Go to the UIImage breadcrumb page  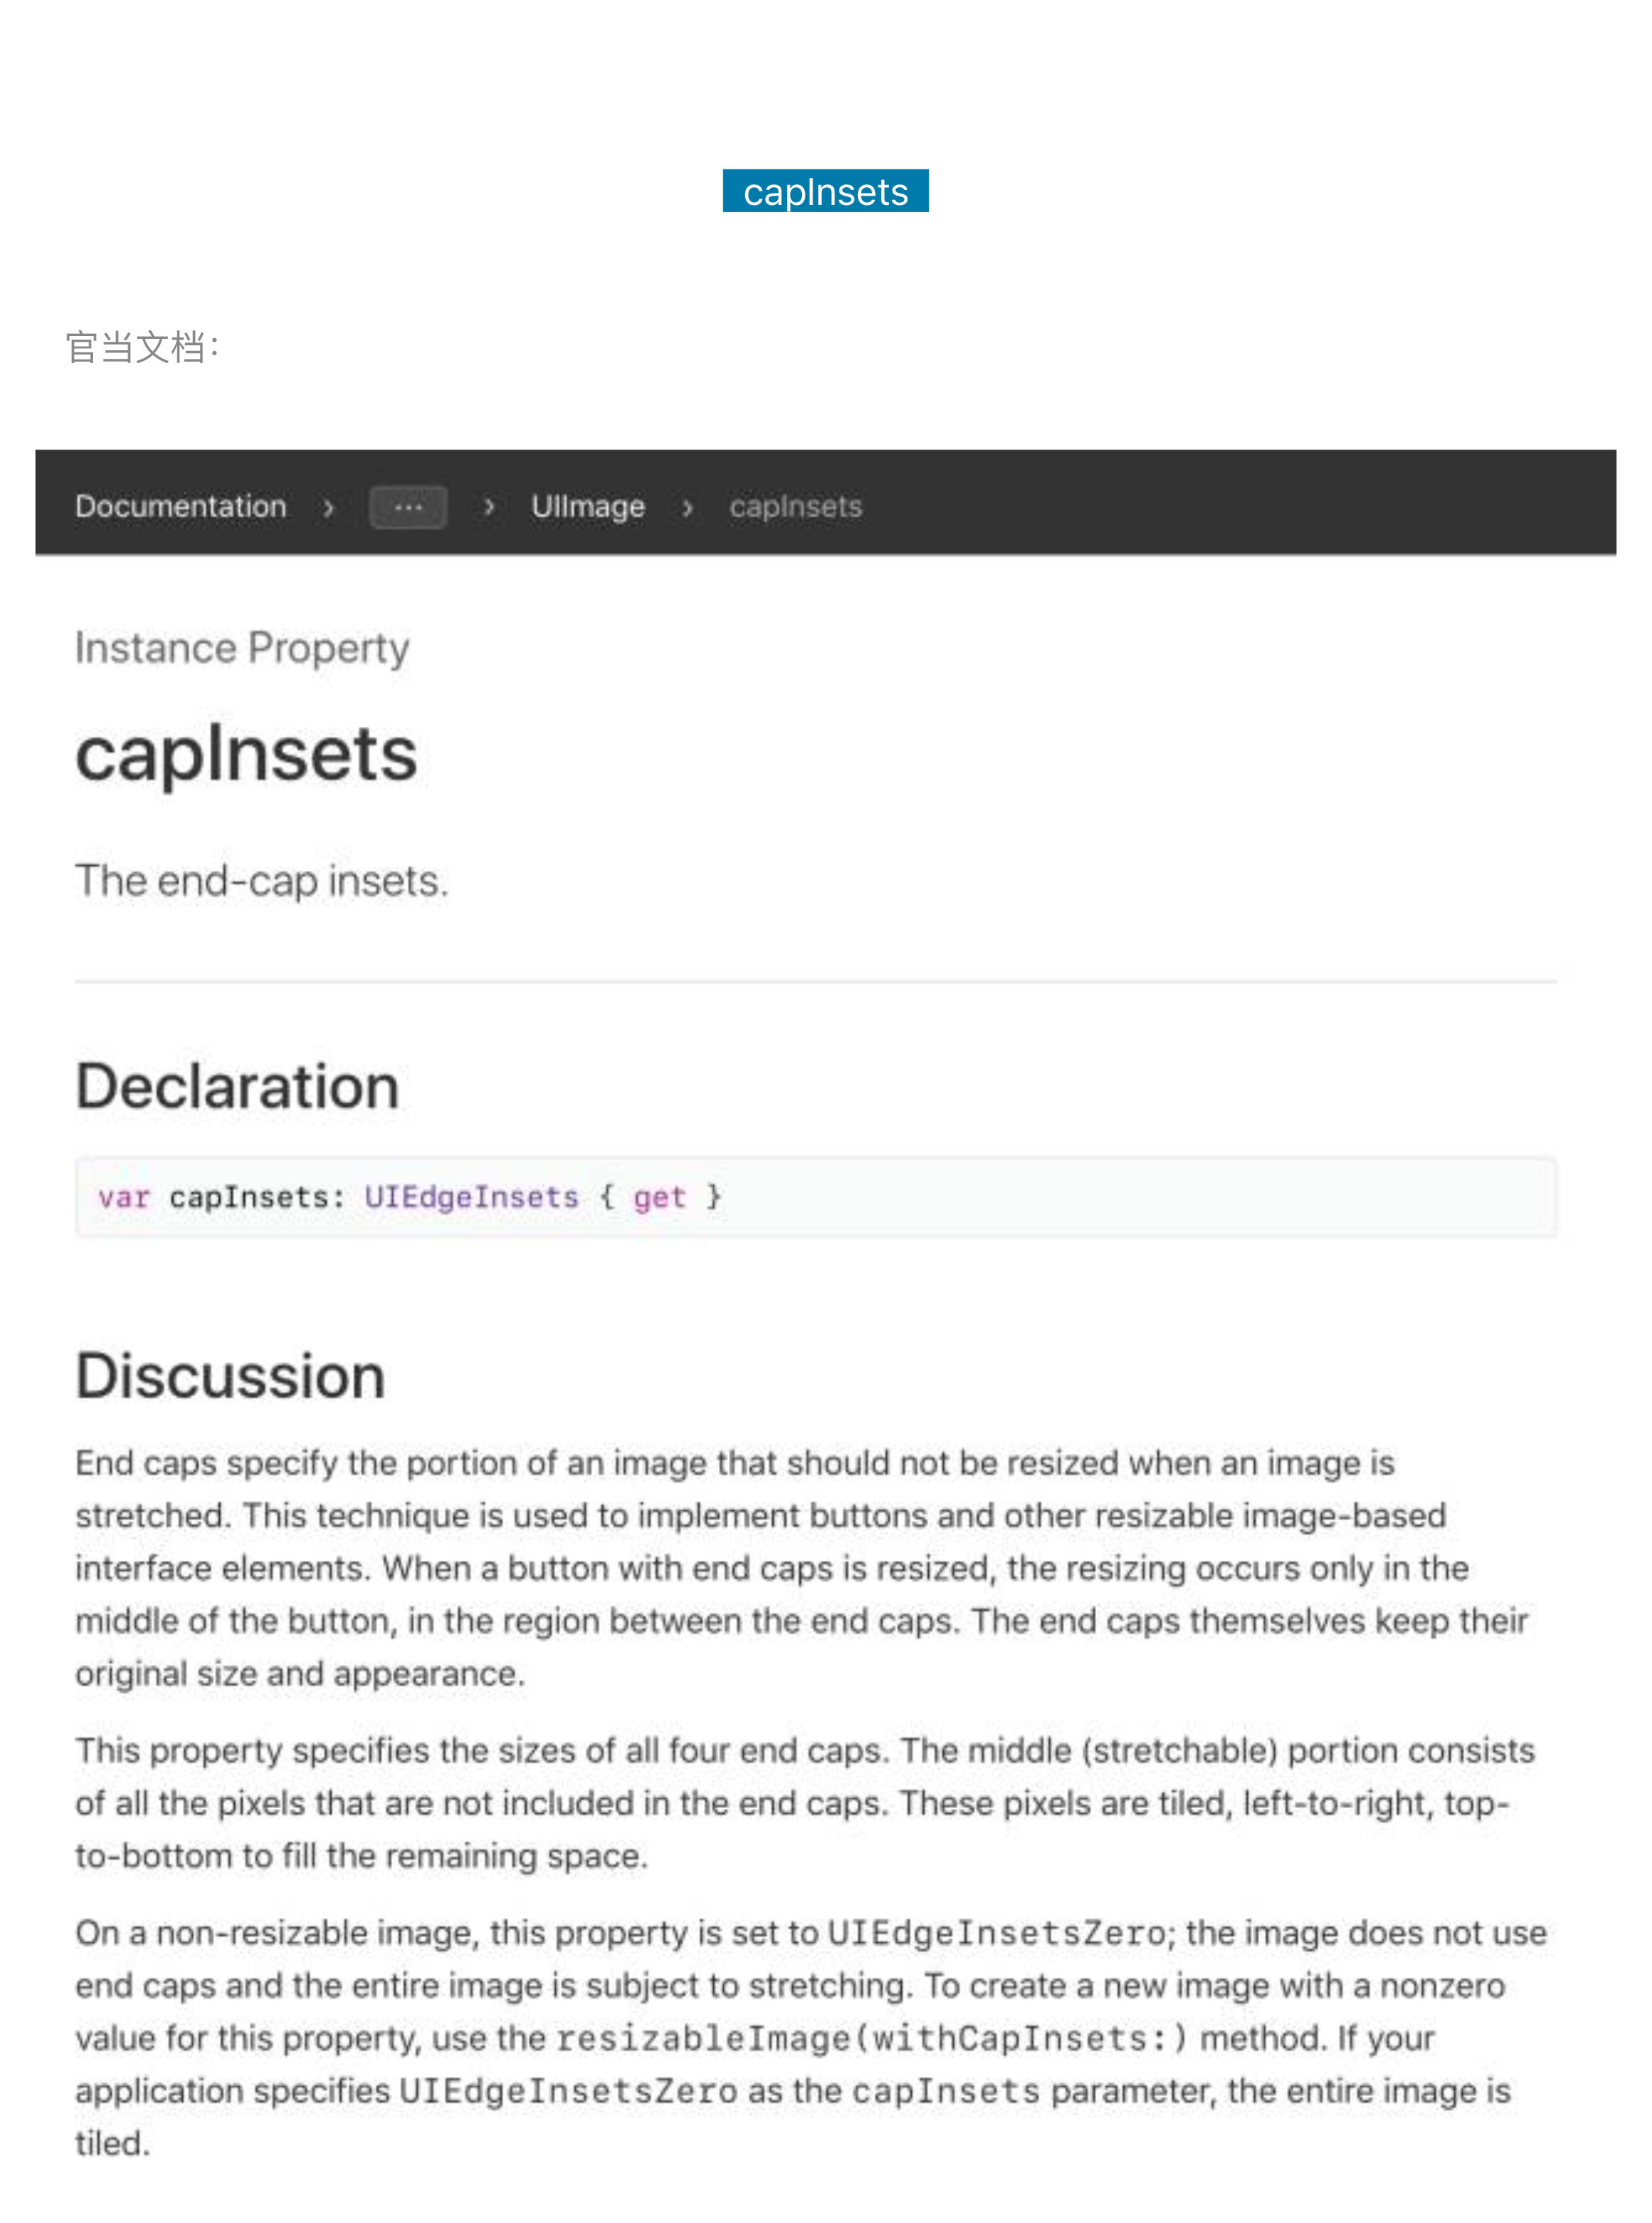coord(588,506)
